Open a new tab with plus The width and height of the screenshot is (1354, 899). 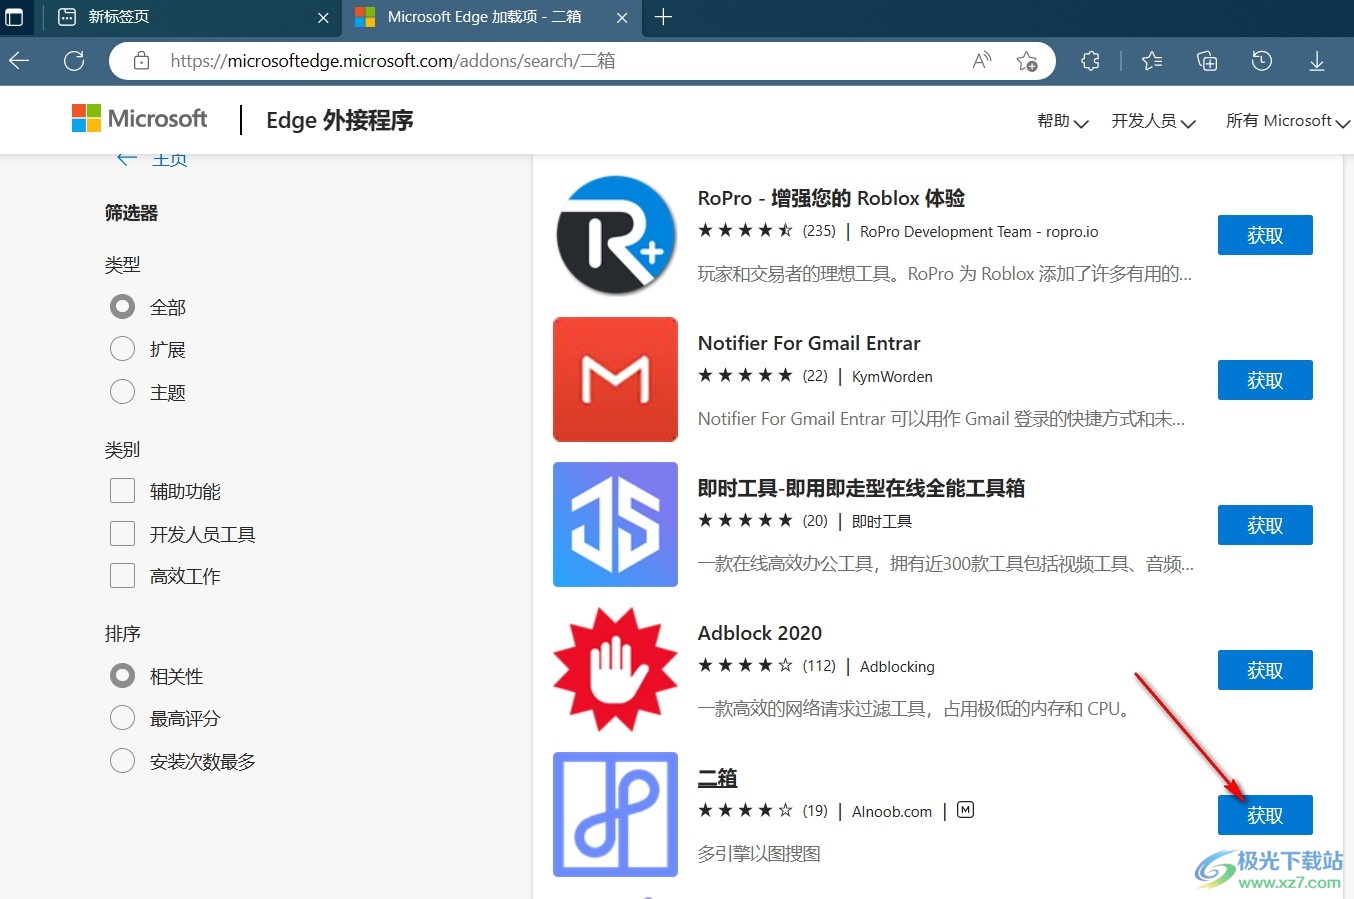click(663, 17)
